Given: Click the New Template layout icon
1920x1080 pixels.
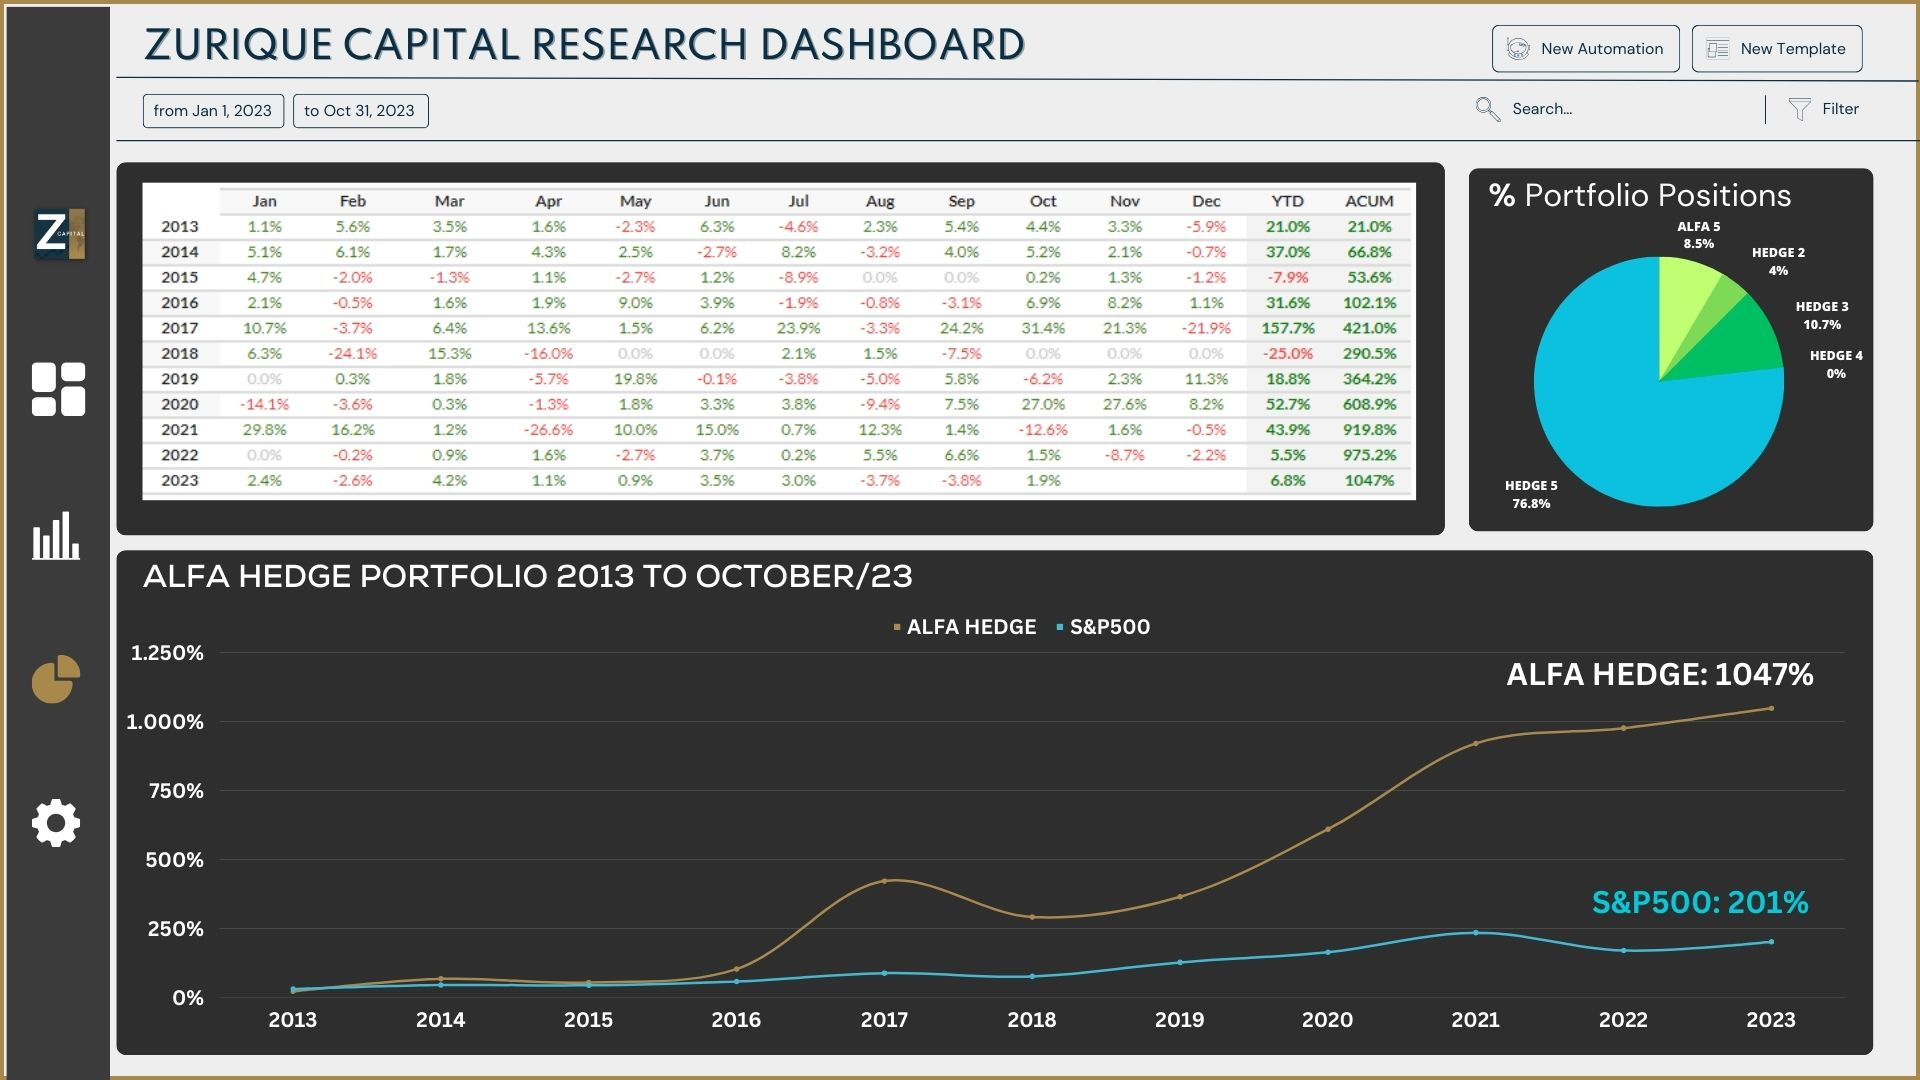Looking at the screenshot, I should (x=1718, y=49).
